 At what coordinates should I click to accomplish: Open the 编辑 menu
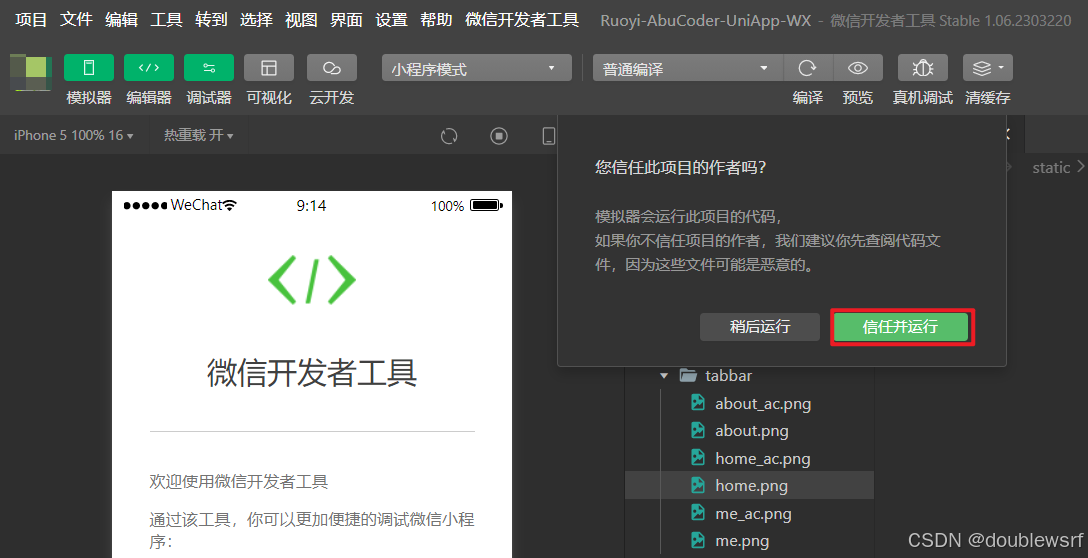tap(121, 19)
